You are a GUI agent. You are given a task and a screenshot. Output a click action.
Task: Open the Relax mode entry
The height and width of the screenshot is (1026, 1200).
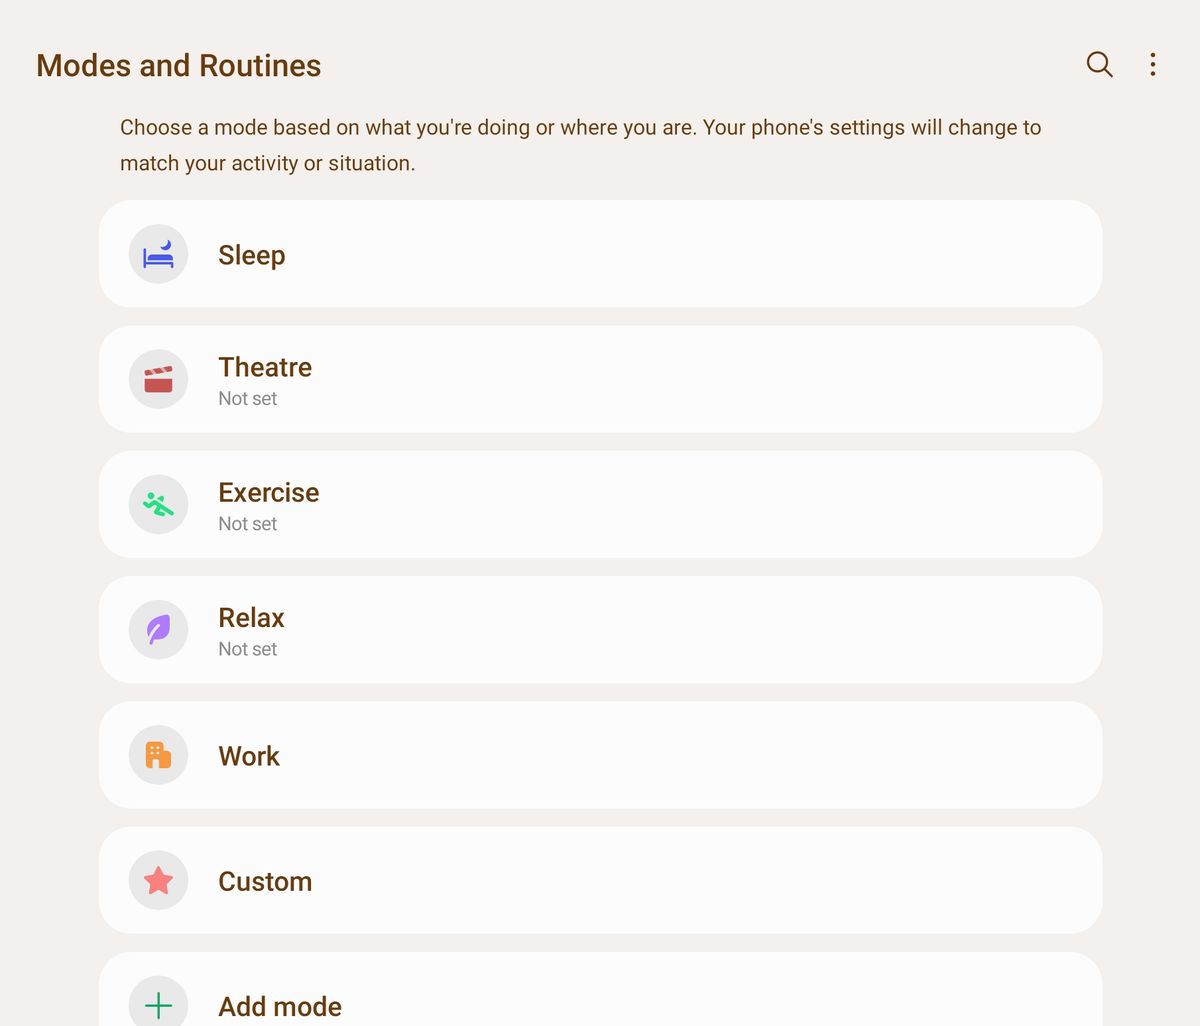click(600, 629)
